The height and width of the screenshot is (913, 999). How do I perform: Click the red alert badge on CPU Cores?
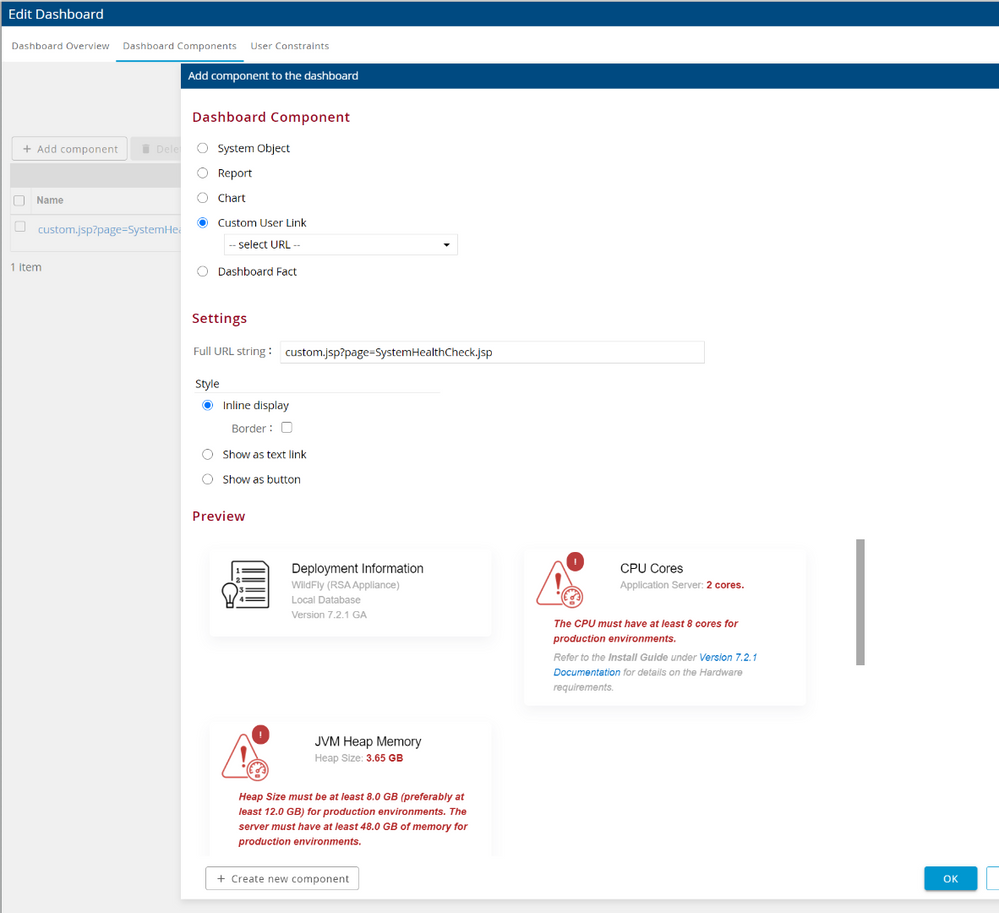[575, 562]
